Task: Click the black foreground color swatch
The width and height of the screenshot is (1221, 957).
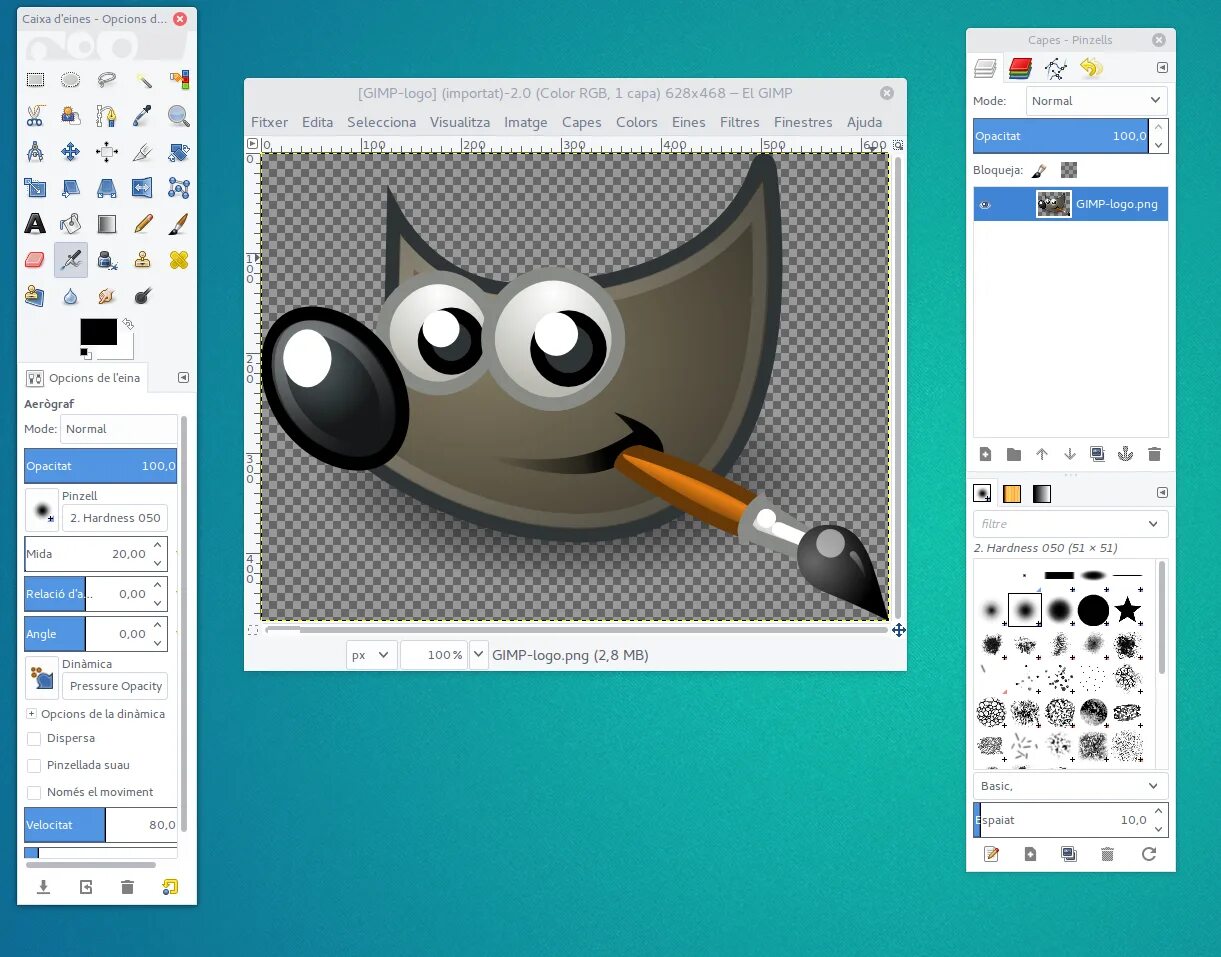Action: (98, 332)
